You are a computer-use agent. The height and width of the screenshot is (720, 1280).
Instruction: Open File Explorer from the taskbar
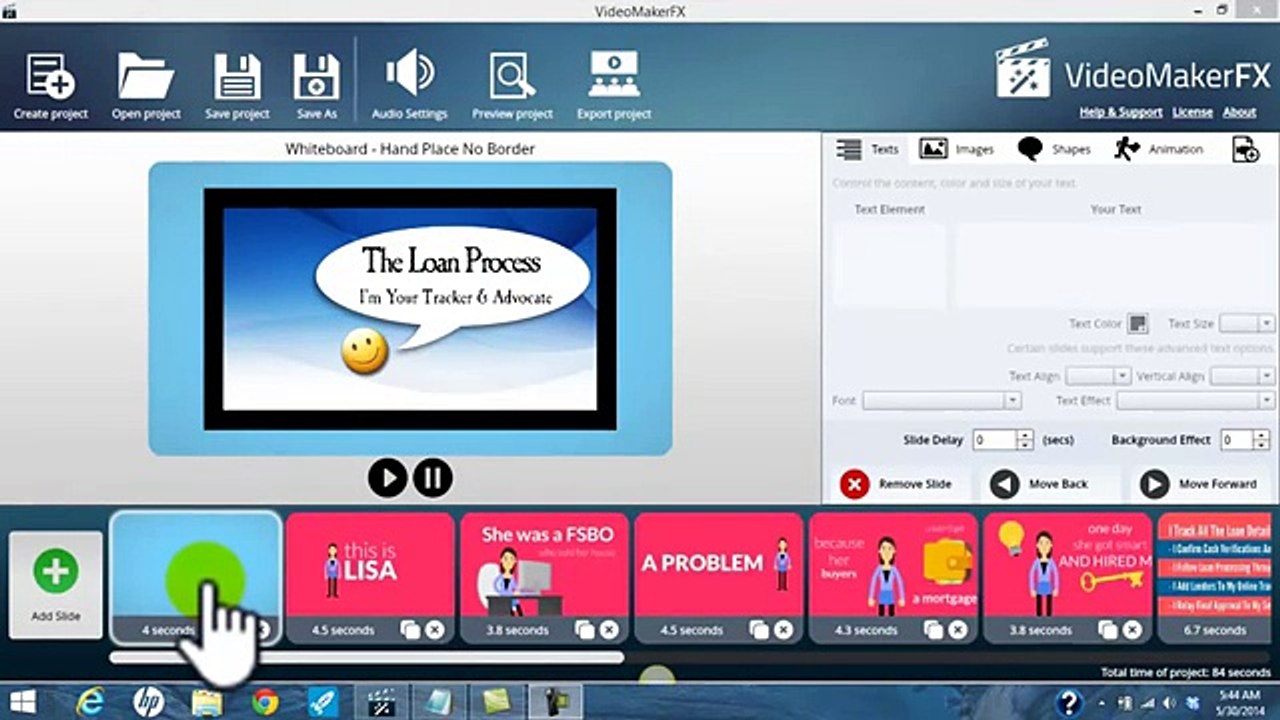(207, 702)
